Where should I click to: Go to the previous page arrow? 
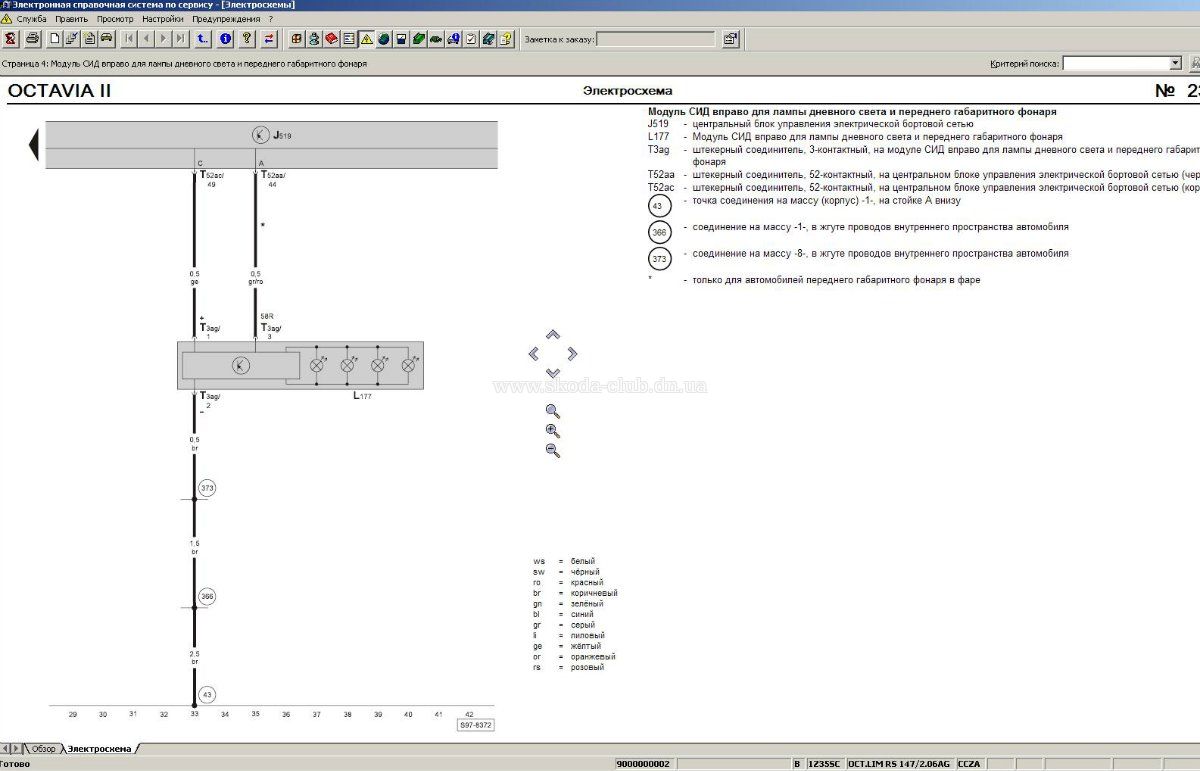146,39
